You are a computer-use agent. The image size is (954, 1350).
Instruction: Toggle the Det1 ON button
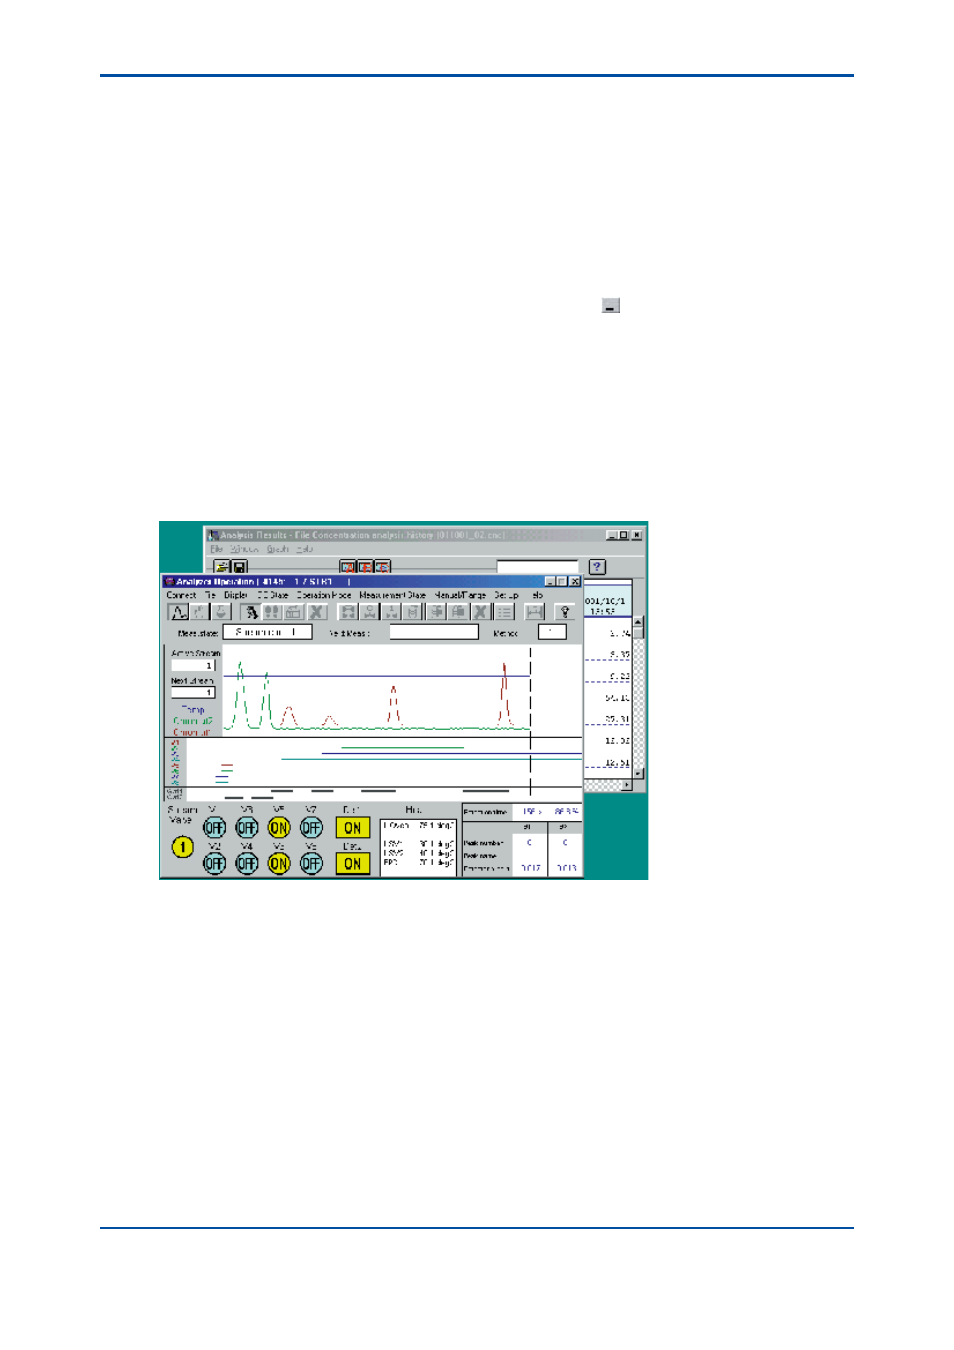tap(352, 828)
